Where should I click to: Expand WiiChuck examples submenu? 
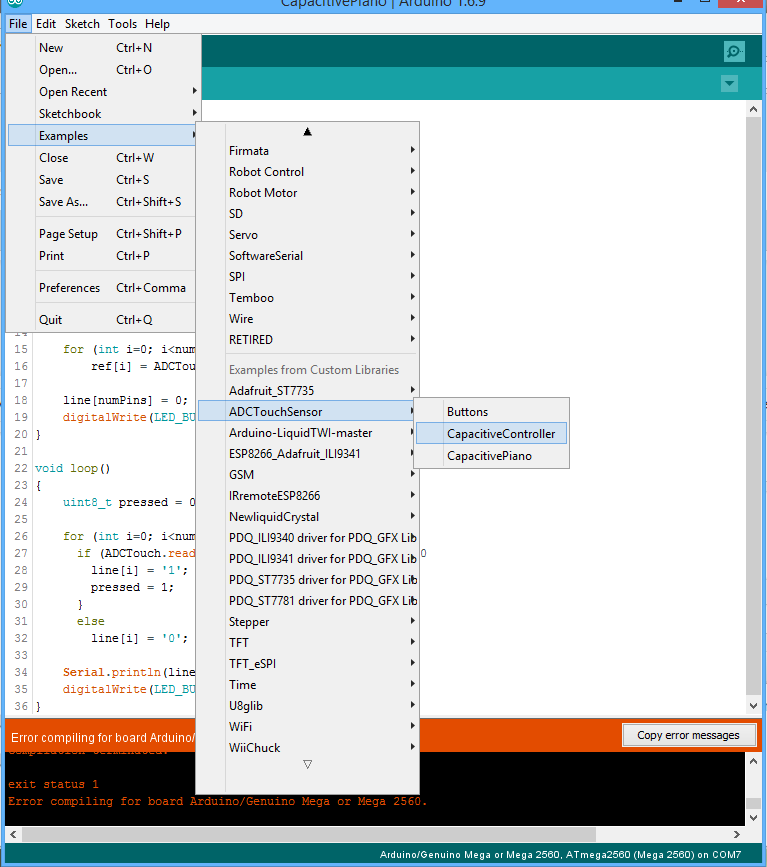click(x=308, y=748)
